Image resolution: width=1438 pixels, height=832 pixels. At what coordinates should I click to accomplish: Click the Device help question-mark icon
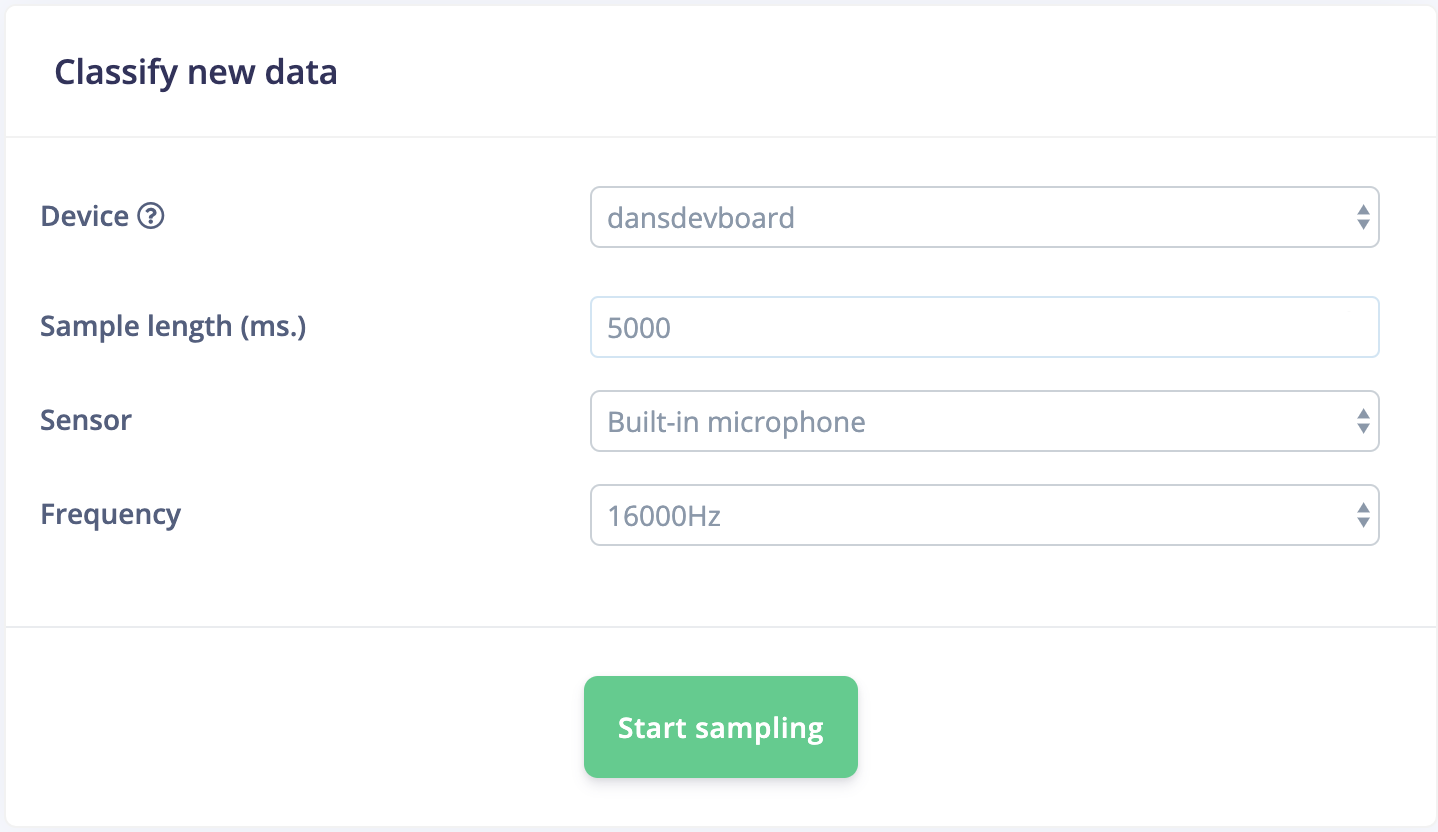click(x=150, y=216)
